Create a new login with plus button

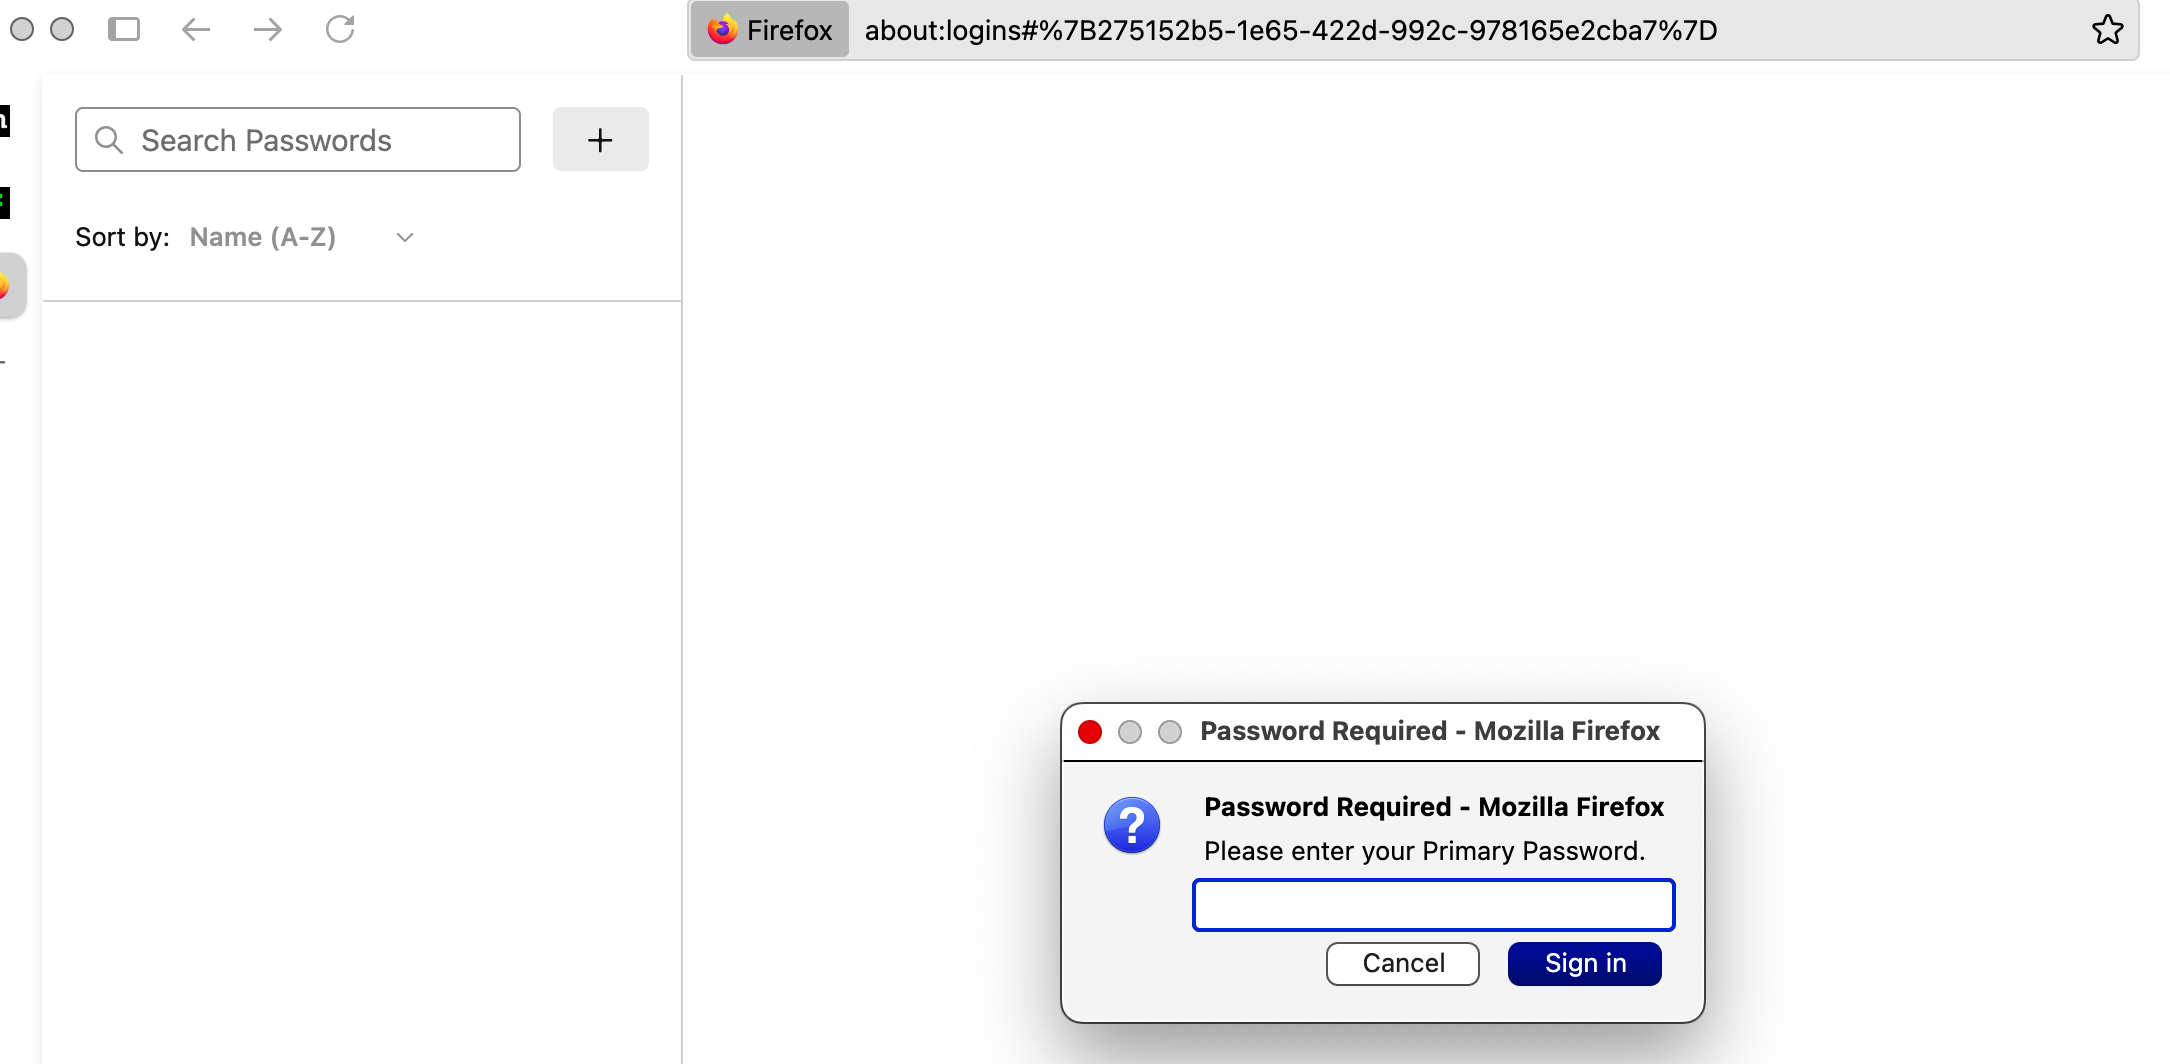(x=600, y=139)
